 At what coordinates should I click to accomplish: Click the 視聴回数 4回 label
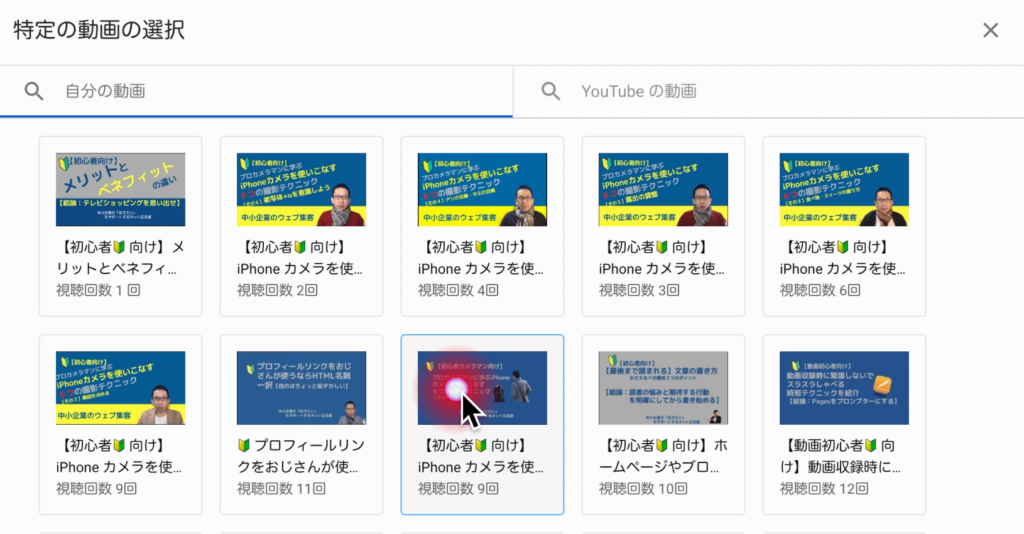click(458, 290)
